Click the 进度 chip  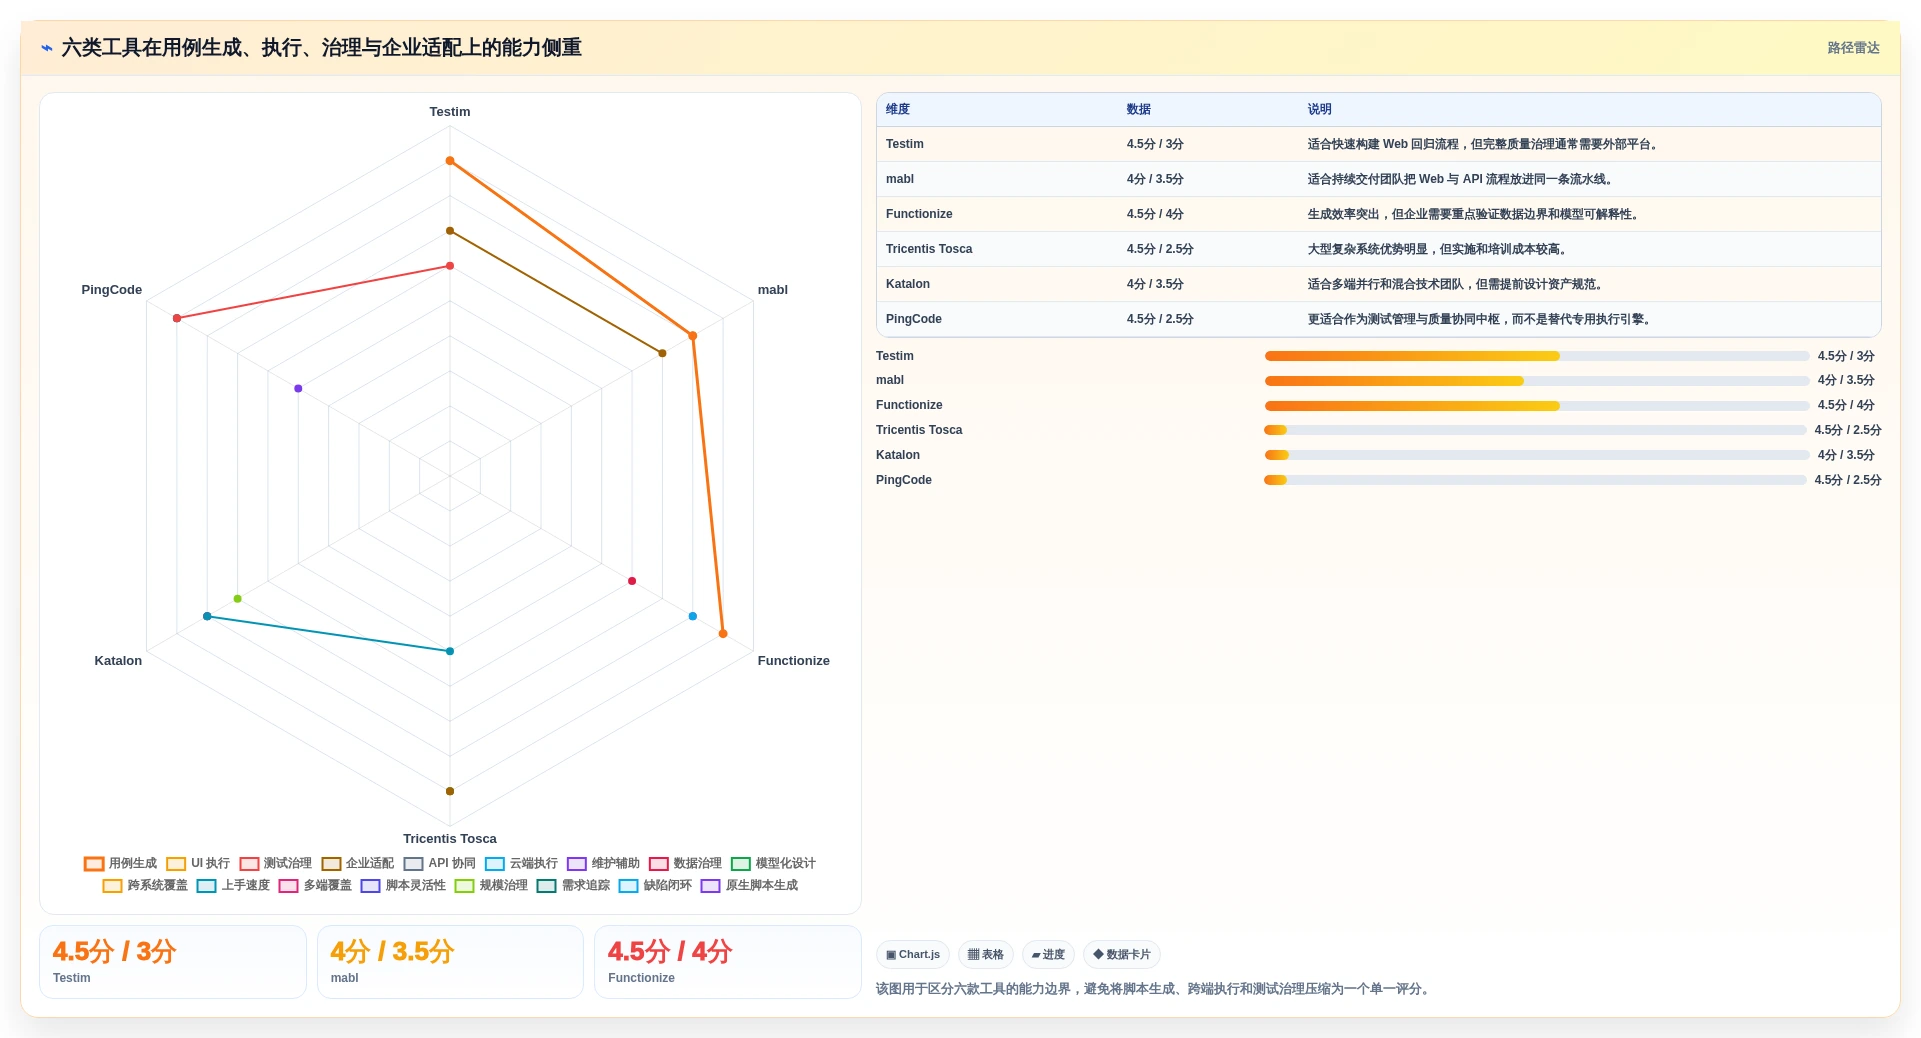point(1048,955)
